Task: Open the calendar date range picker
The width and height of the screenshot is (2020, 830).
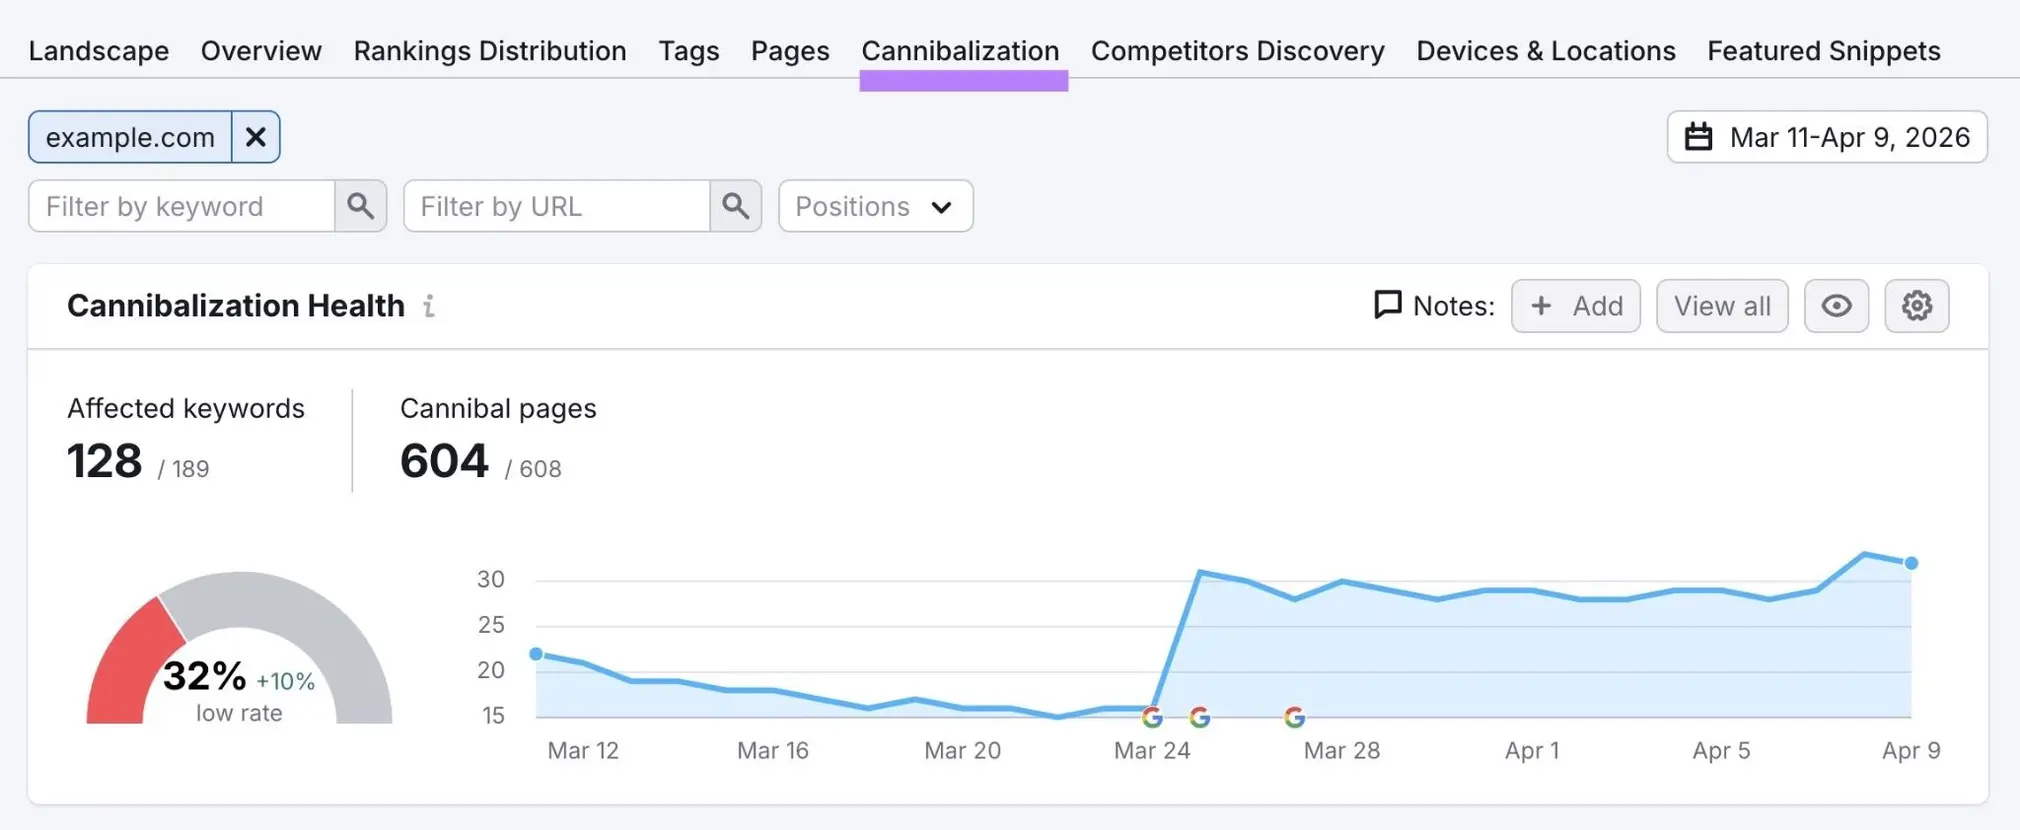Action: click(x=1698, y=137)
